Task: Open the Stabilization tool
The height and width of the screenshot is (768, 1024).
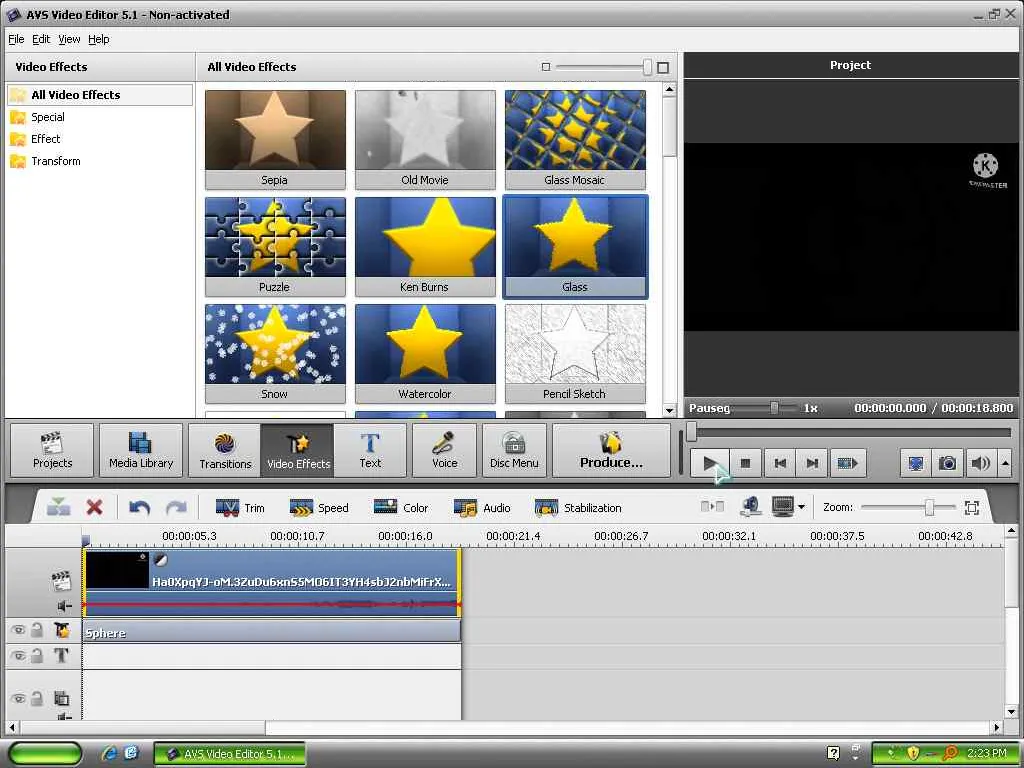Action: coord(578,507)
